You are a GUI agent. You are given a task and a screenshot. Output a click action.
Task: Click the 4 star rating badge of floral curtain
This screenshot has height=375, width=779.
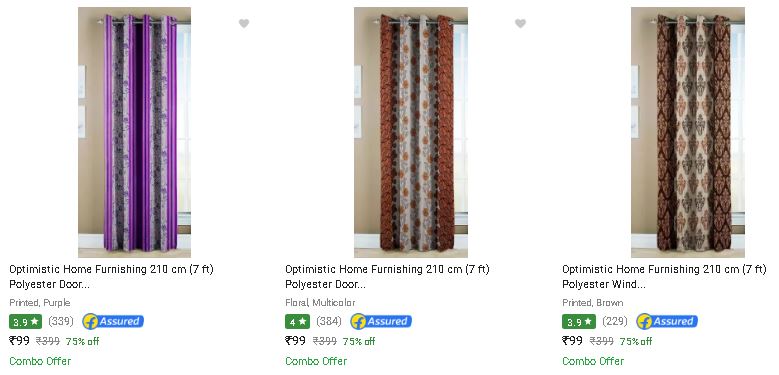[x=297, y=322]
